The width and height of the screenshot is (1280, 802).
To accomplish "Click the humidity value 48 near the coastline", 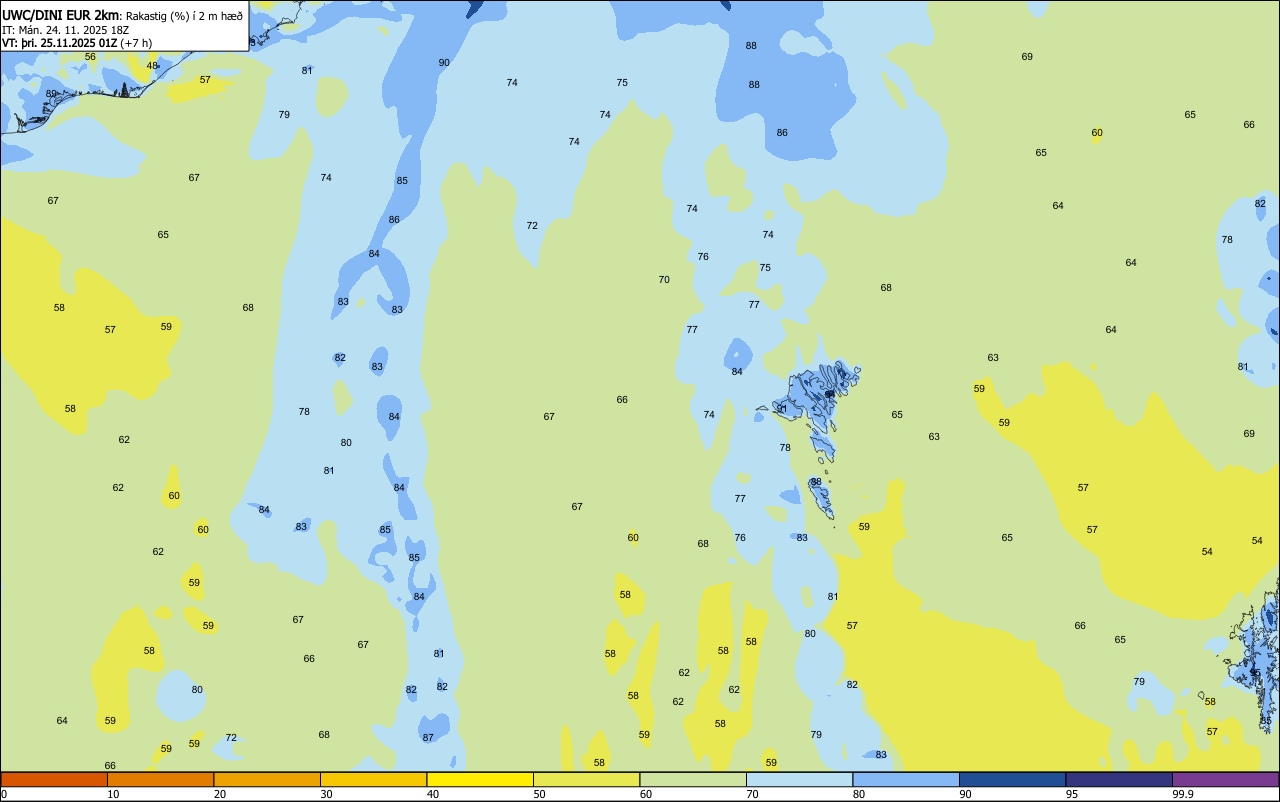I will [152, 66].
